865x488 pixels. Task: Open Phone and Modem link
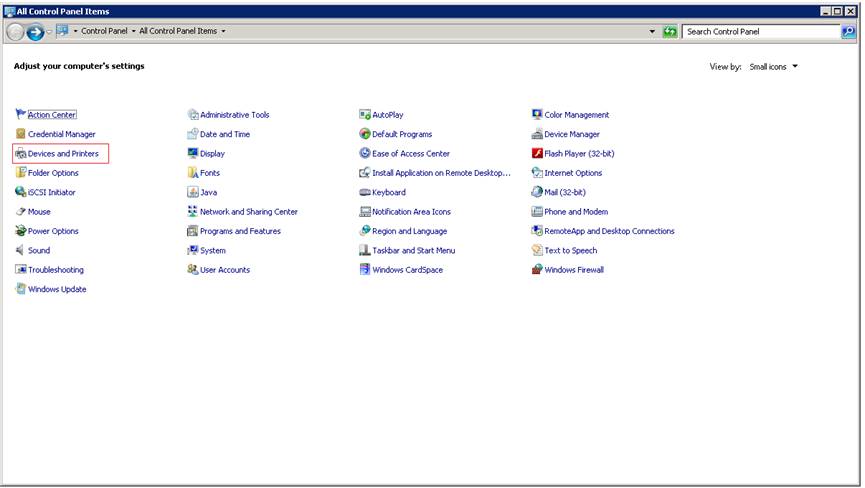pos(576,211)
